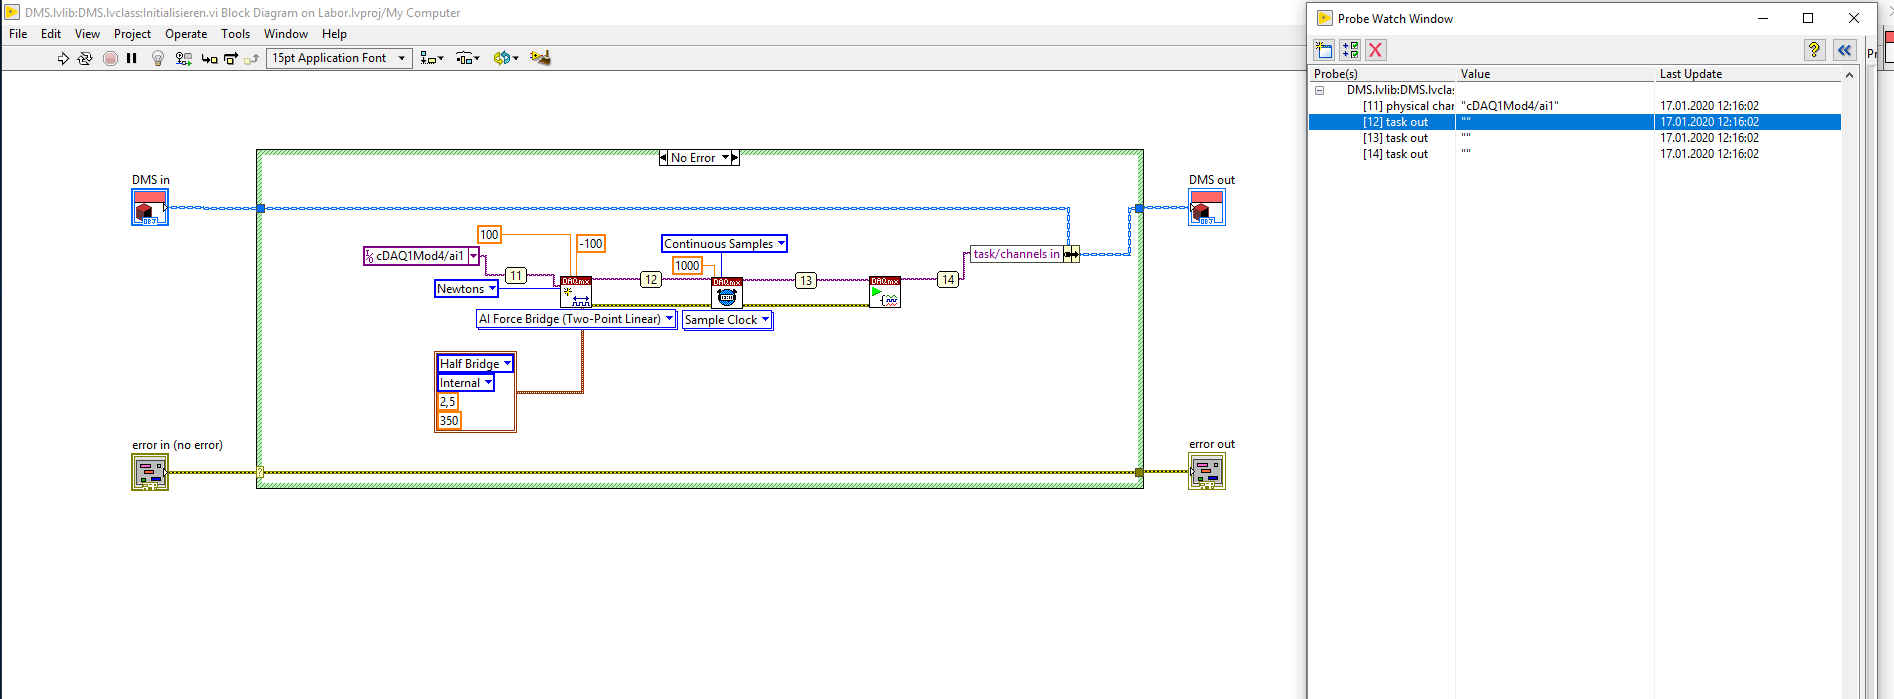Click the DAQmx Create Channel VI icon
Screen dimensions: 1894x699
coord(576,292)
